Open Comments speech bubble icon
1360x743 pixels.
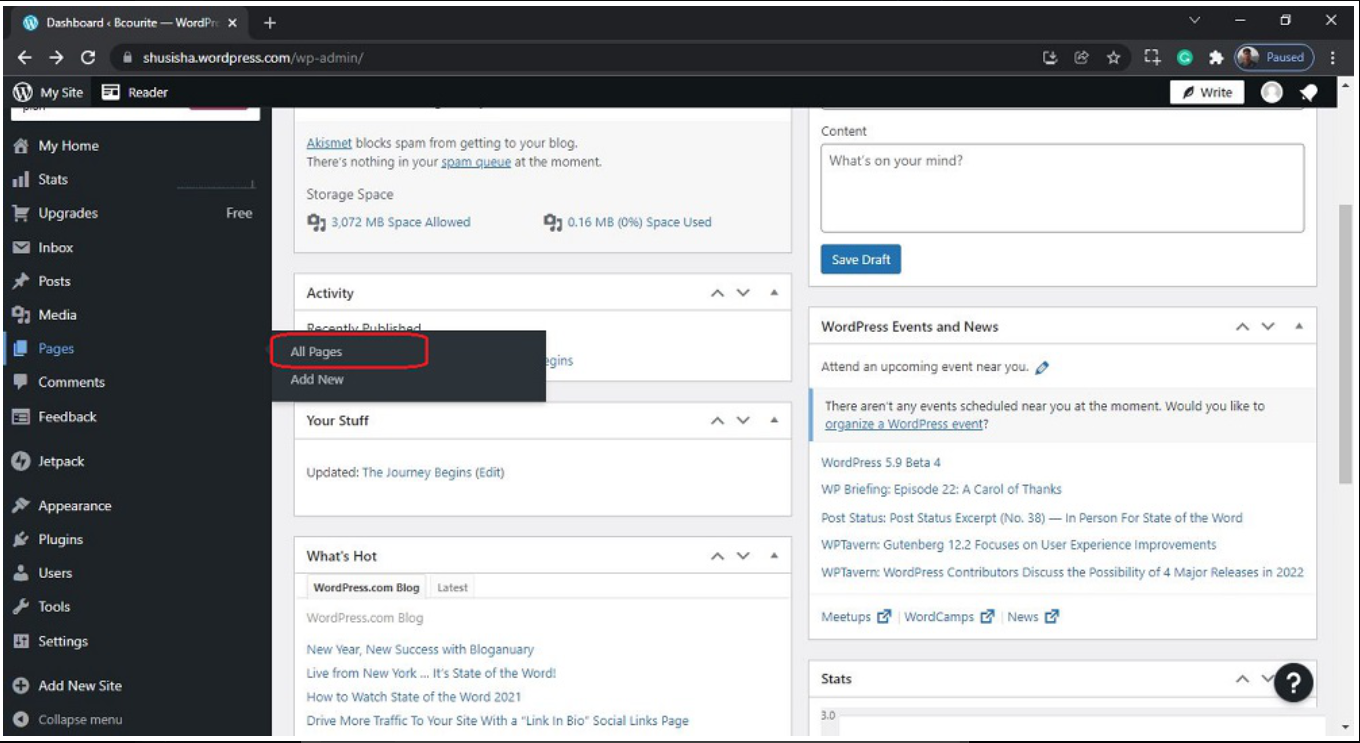coord(21,382)
